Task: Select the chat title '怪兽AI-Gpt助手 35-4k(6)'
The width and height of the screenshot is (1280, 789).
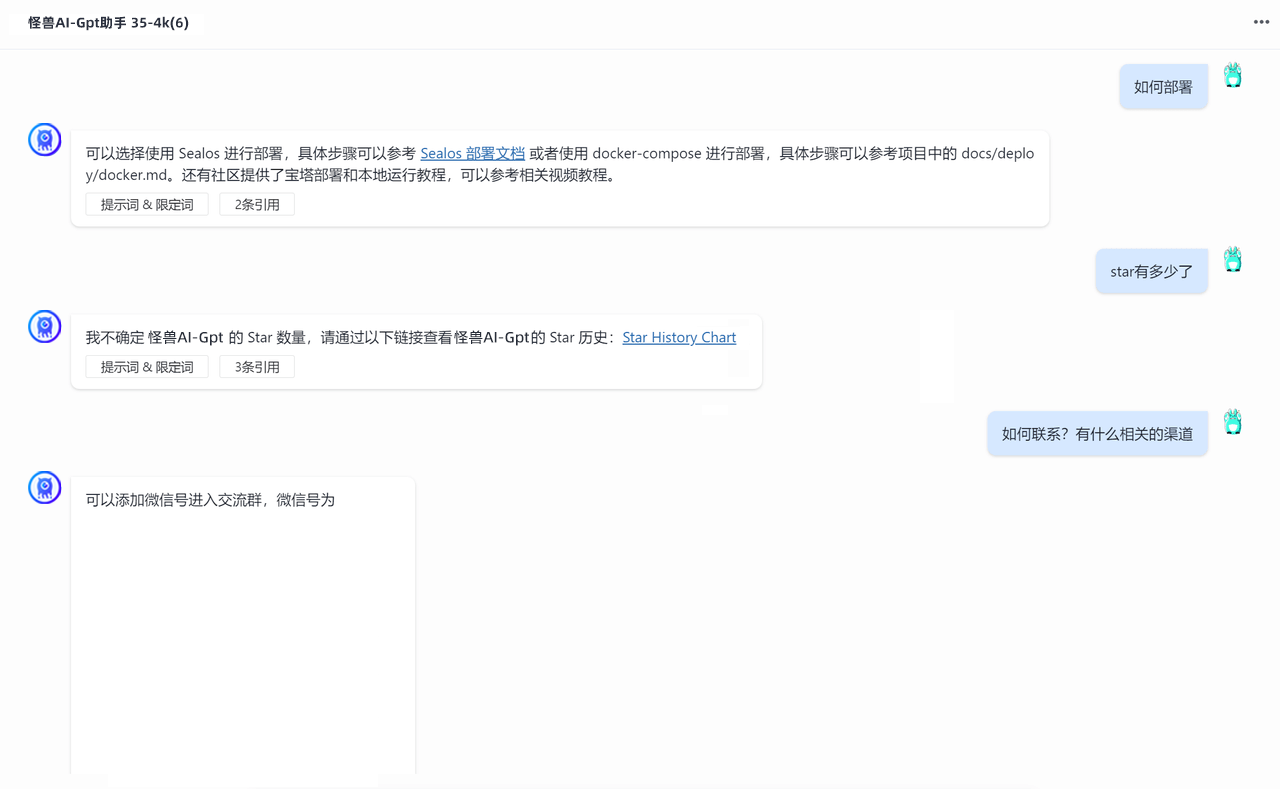Action: pyautogui.click(x=108, y=22)
